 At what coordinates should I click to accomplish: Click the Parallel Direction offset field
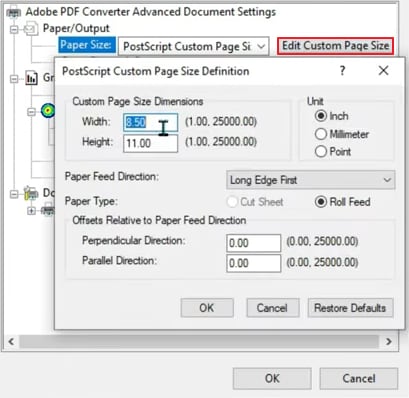pos(254,263)
